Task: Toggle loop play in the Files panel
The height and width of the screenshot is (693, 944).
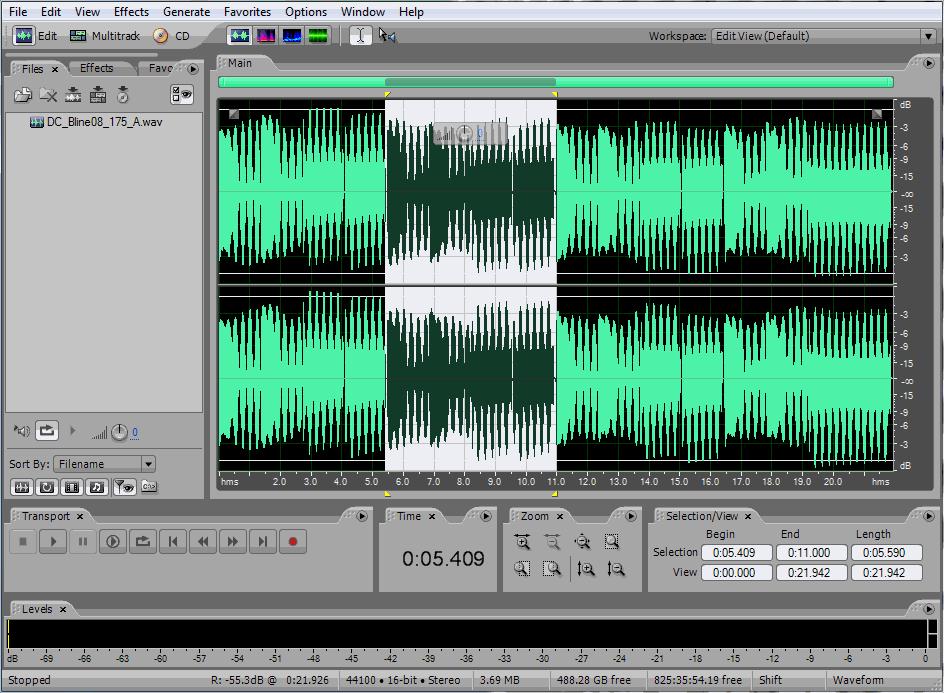Action: (47, 432)
